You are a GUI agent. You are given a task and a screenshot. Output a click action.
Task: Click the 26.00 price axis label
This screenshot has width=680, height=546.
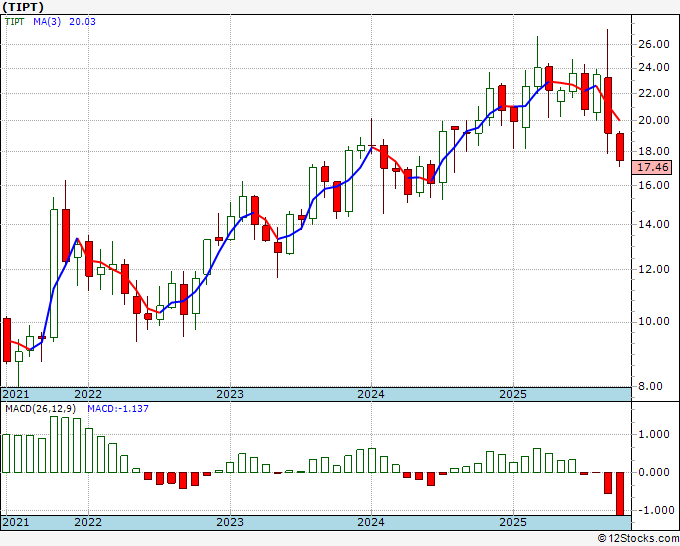[654, 44]
